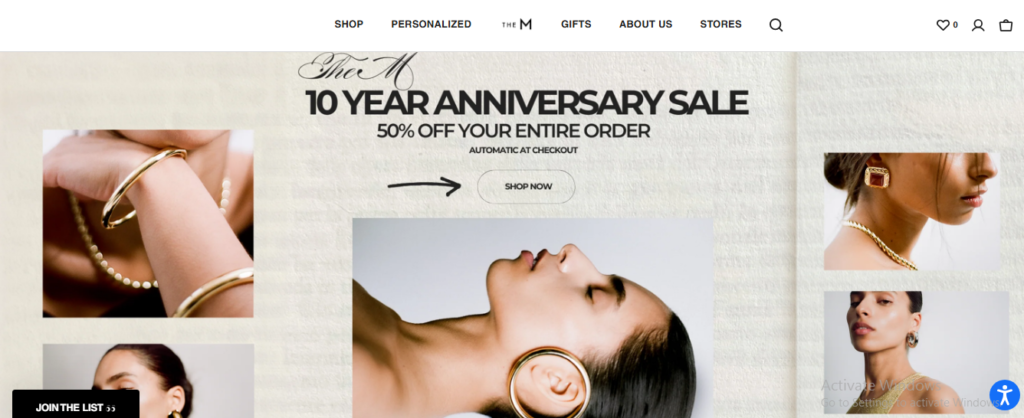
Task: Select the red gemstone earring photo
Action: (x=912, y=212)
